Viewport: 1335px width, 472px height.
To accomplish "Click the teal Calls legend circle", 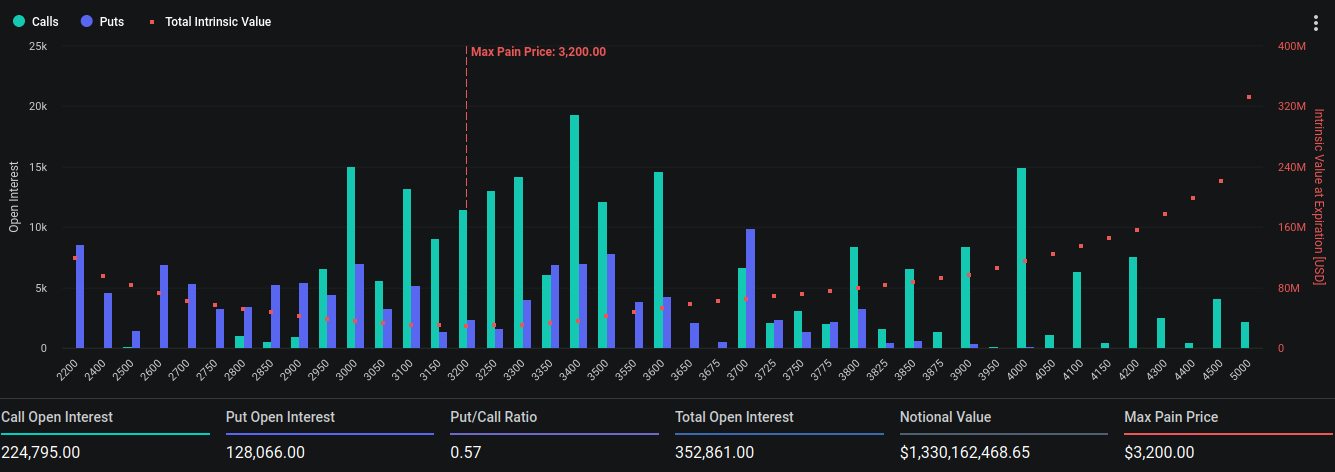I will [19, 21].
